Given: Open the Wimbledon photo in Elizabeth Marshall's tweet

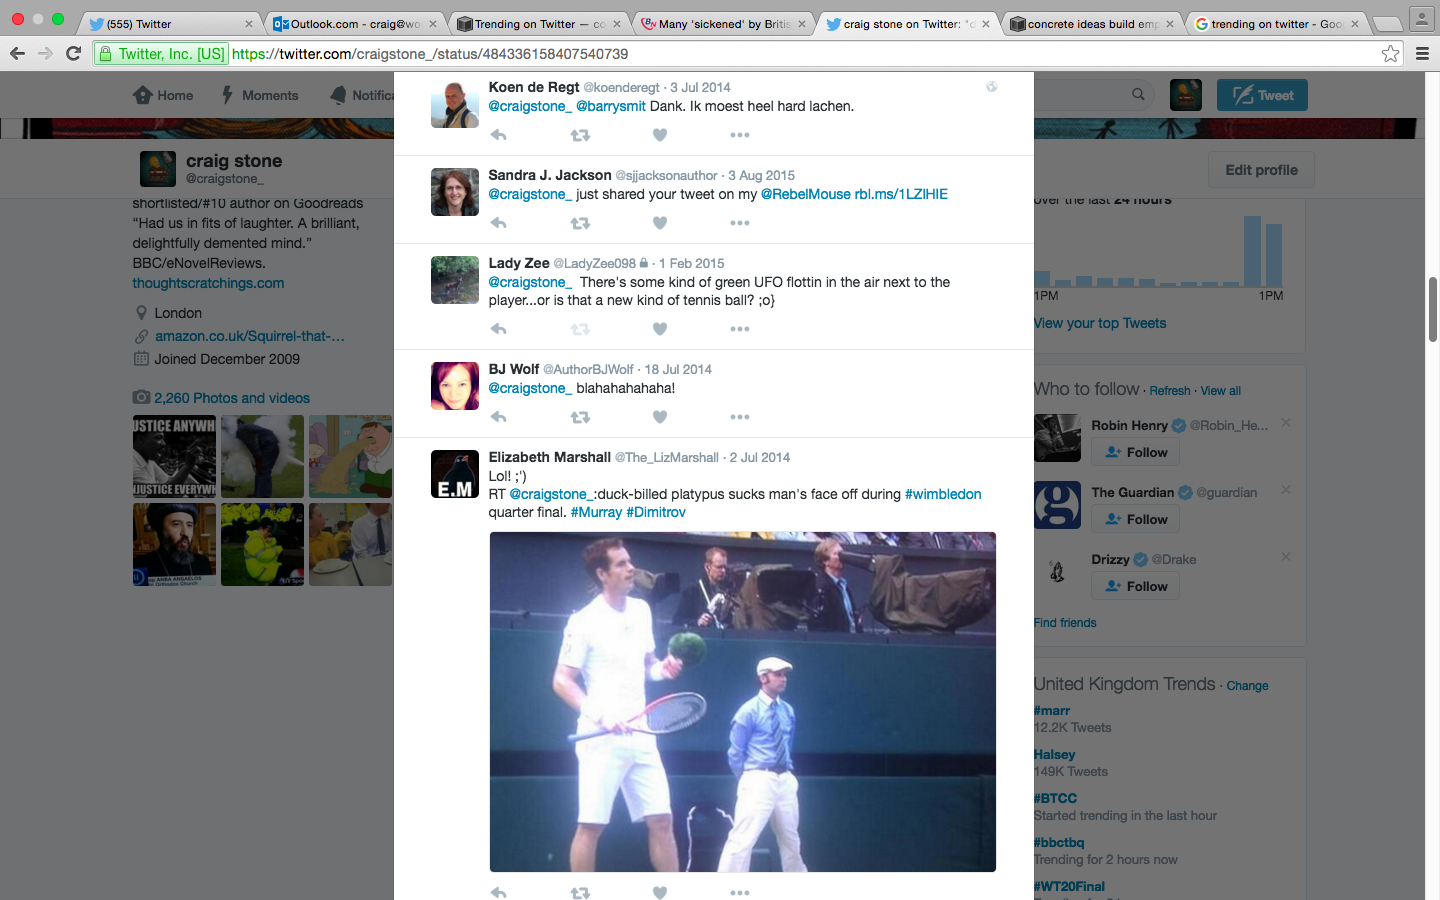Looking at the screenshot, I should coord(743,702).
